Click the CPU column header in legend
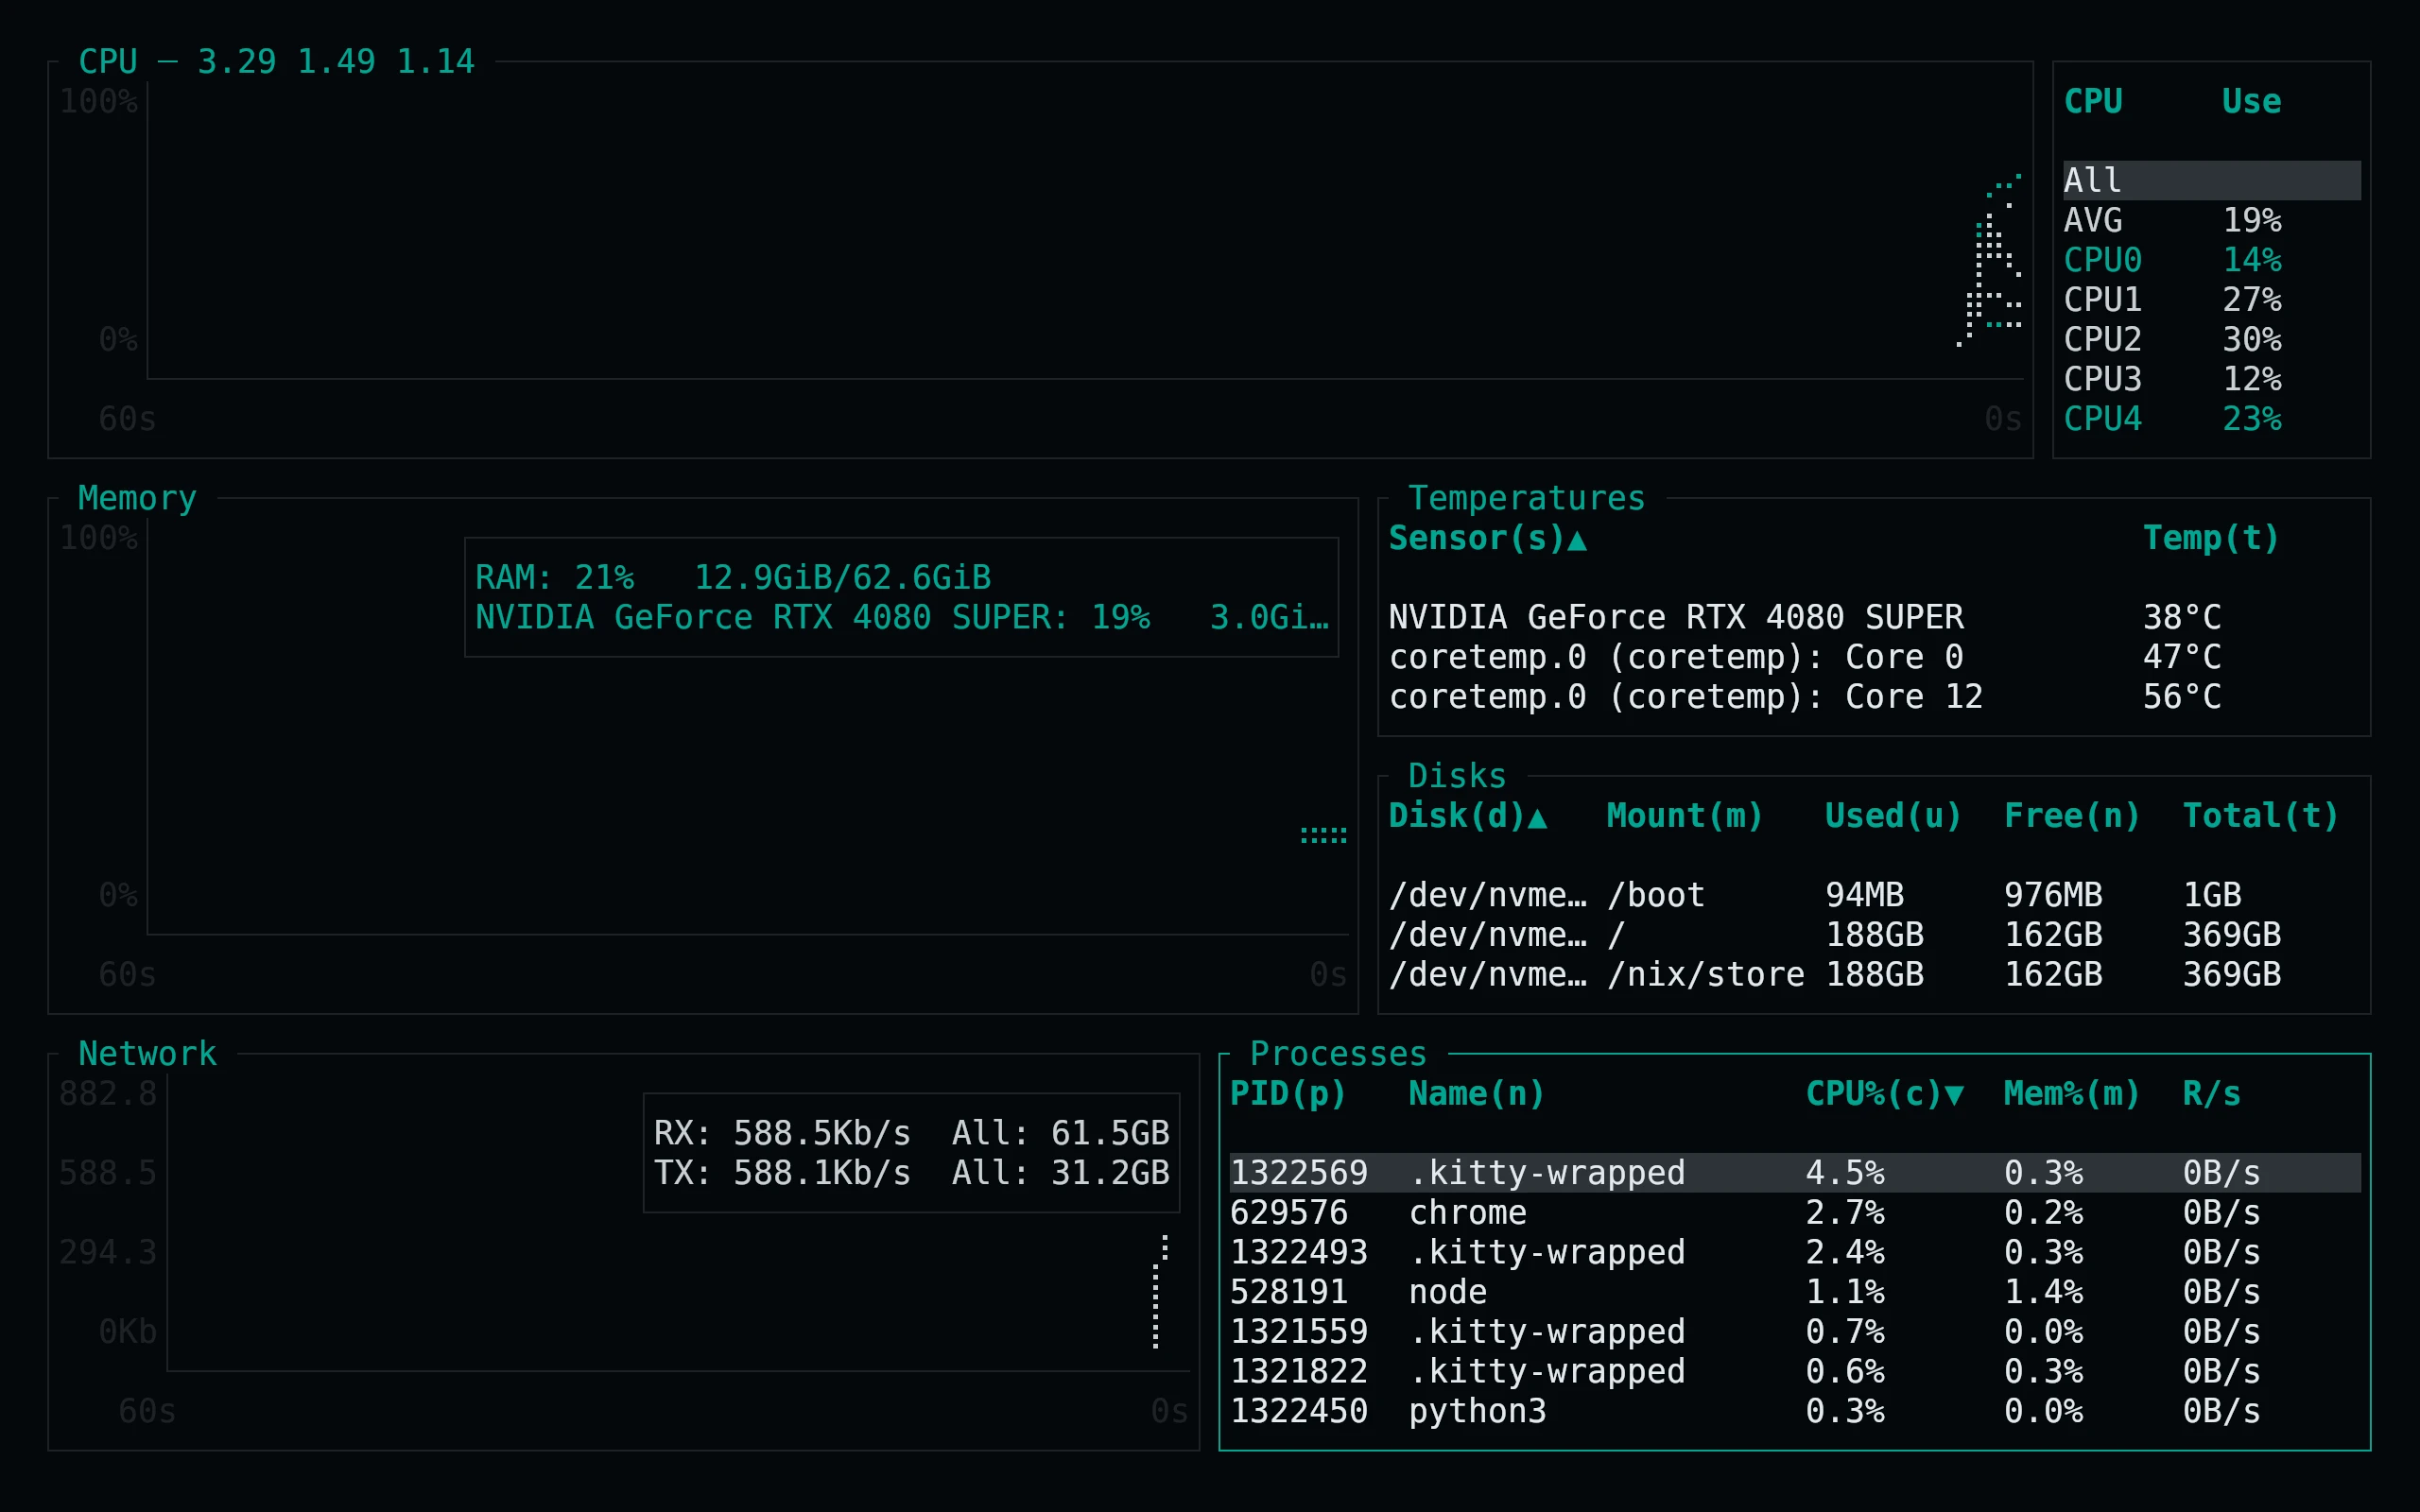 tap(2093, 101)
